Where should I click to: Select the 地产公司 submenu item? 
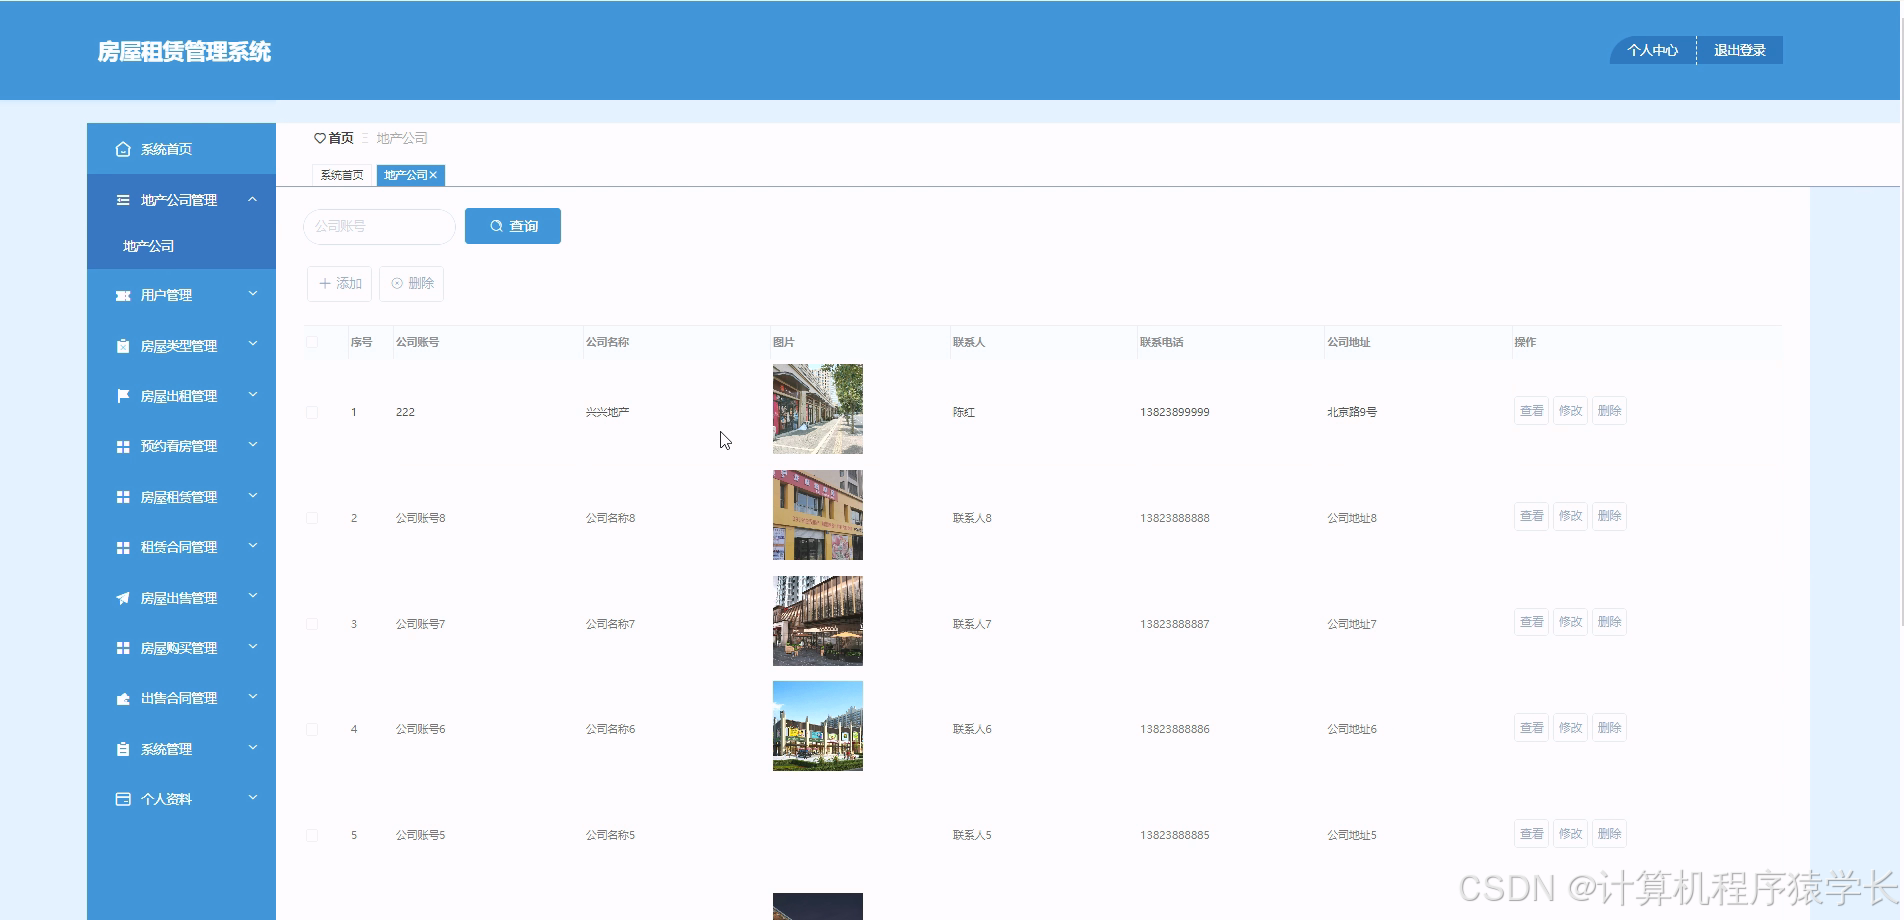click(181, 246)
